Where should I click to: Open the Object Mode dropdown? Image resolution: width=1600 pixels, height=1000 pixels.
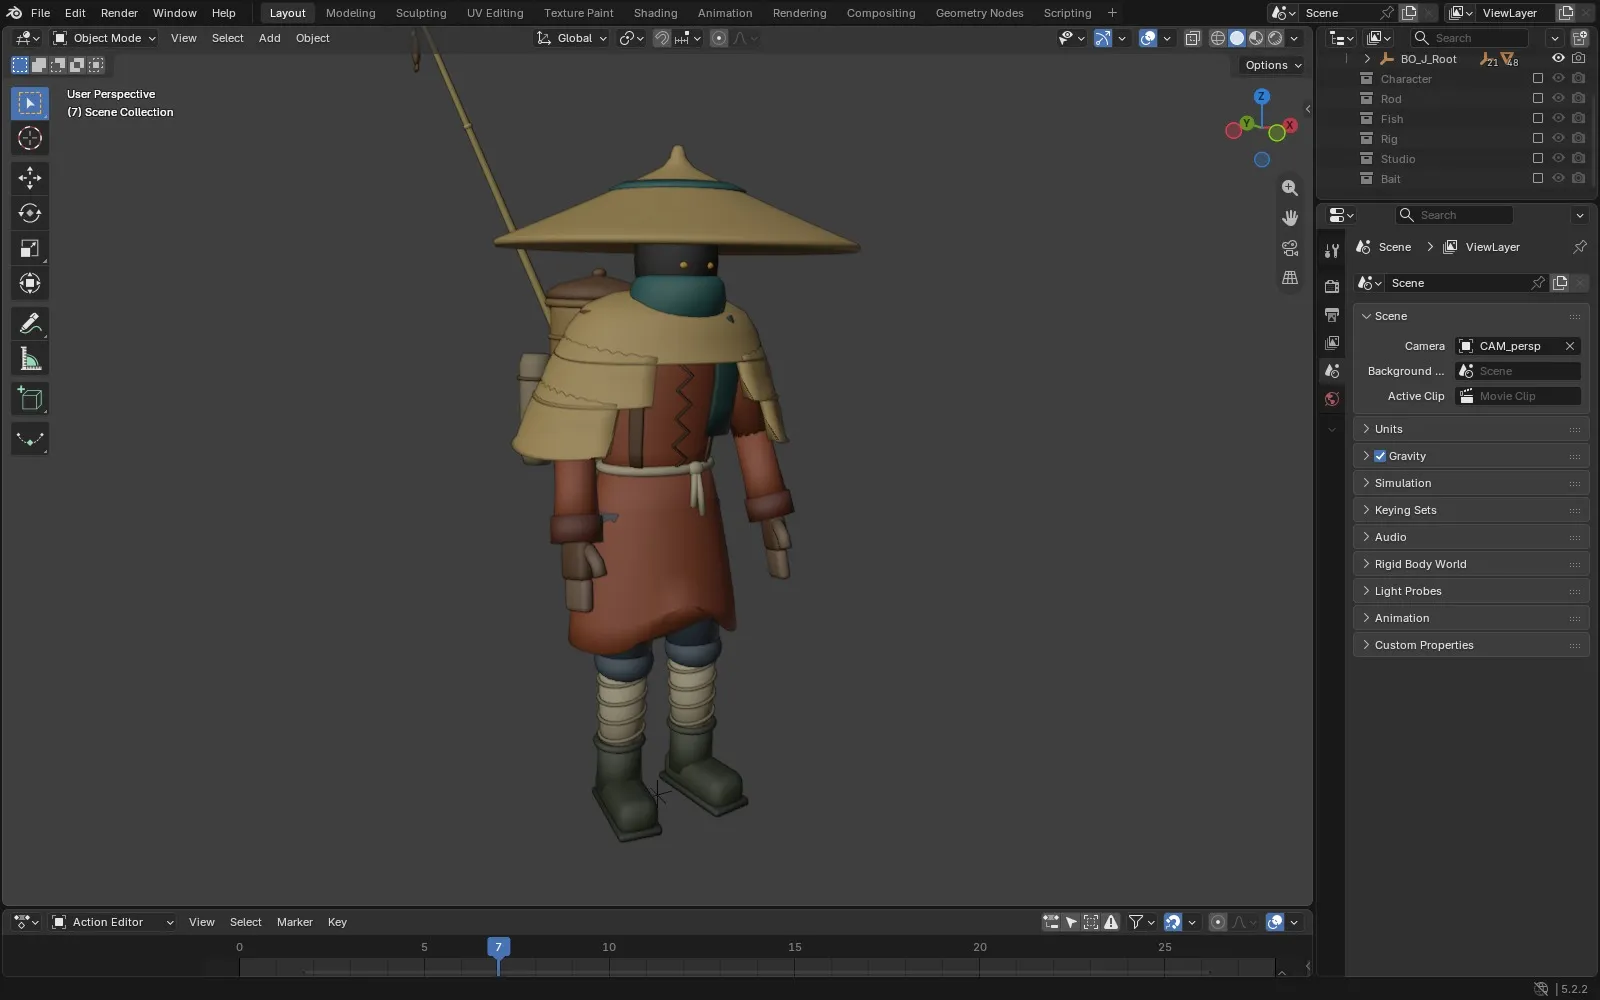pyautogui.click(x=105, y=38)
